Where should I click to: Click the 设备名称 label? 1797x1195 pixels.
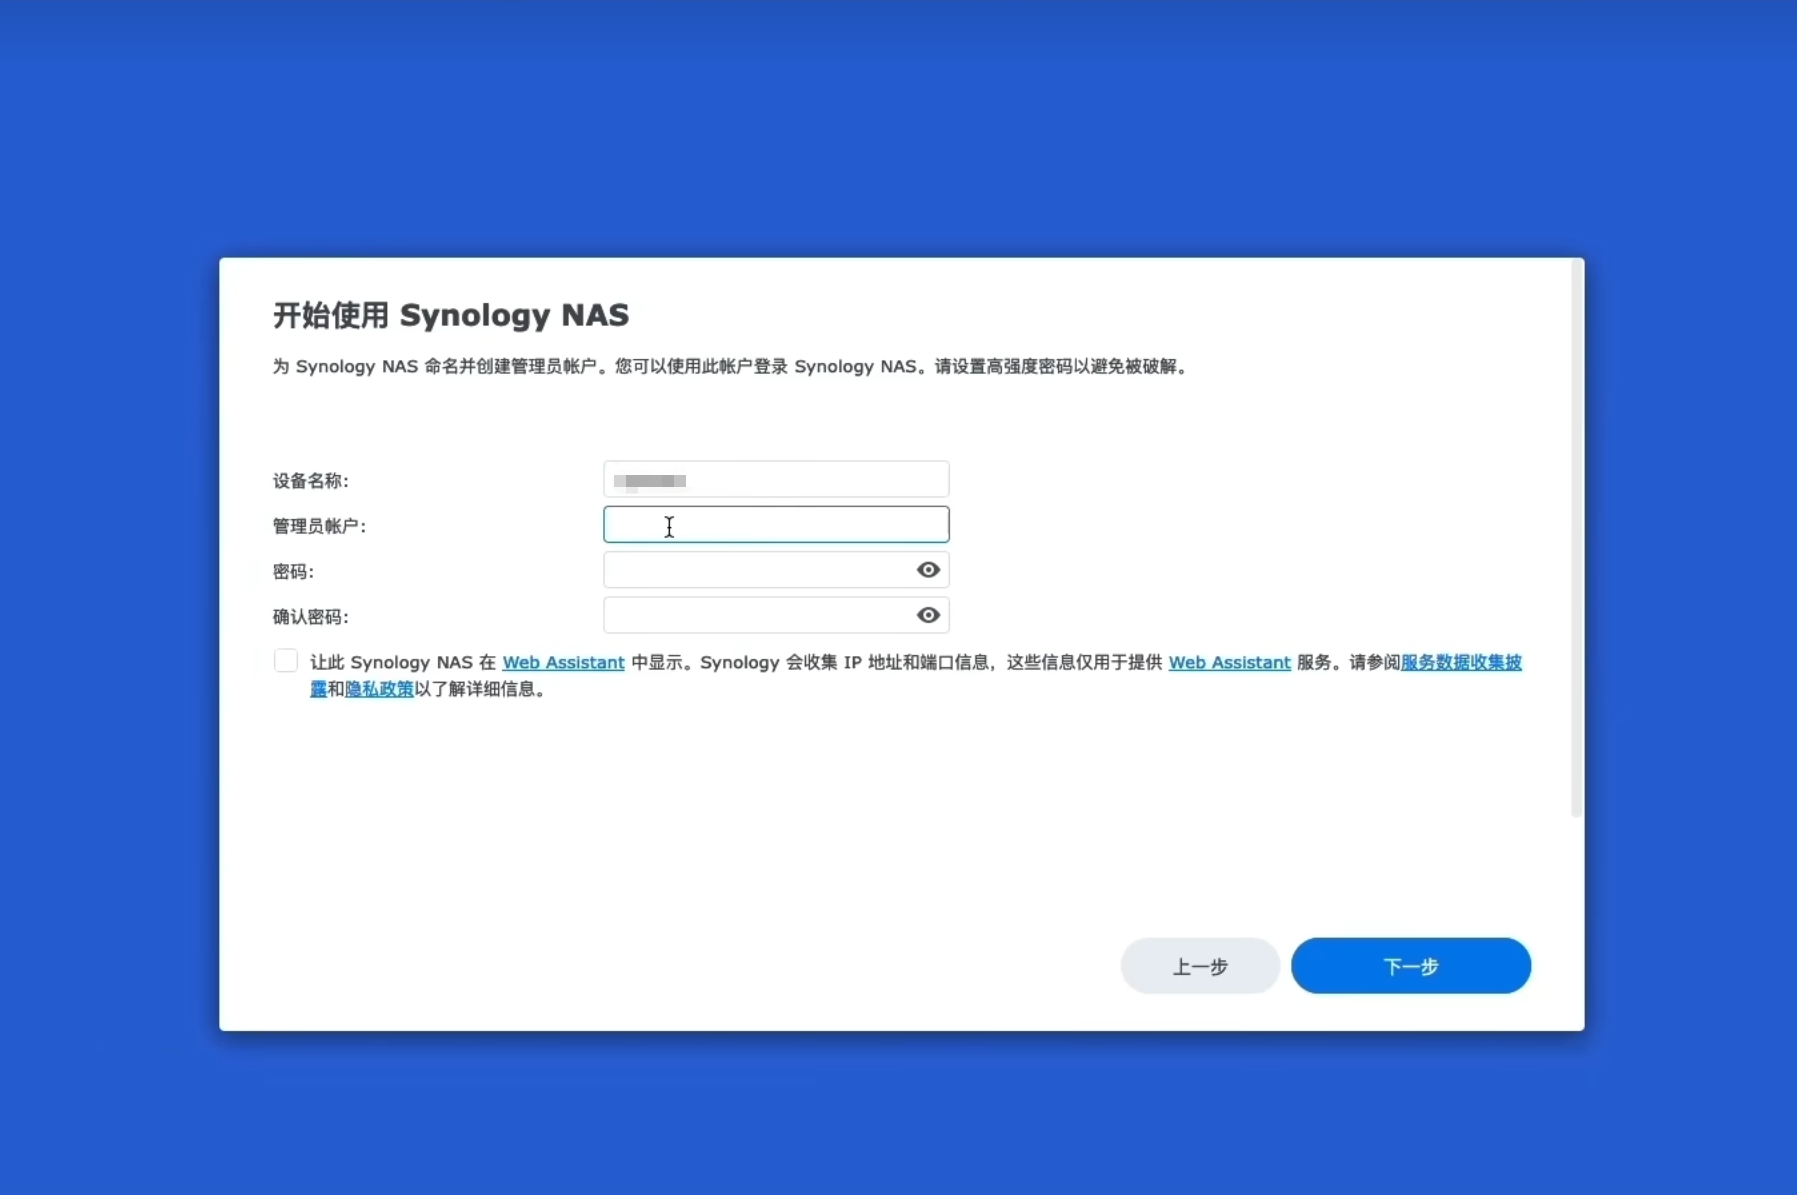click(x=311, y=481)
